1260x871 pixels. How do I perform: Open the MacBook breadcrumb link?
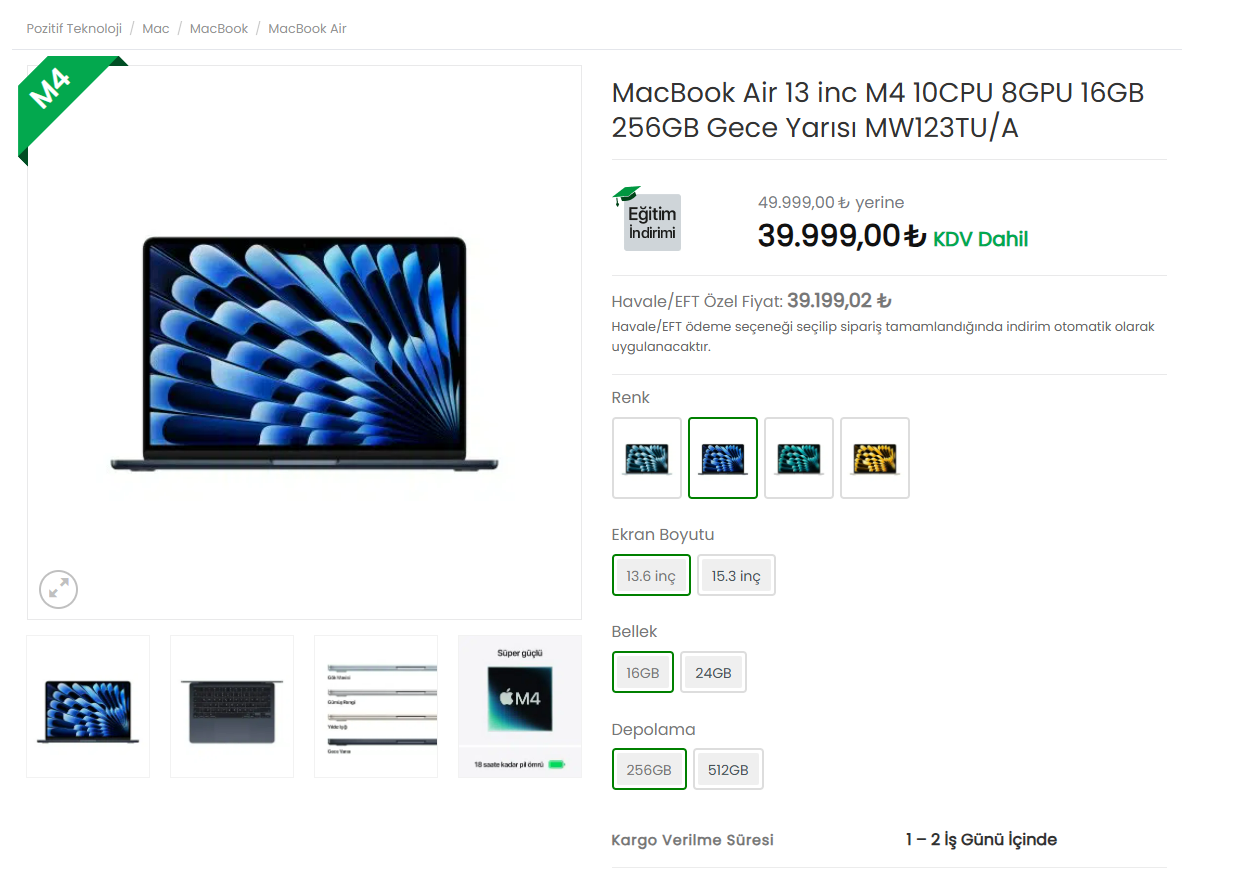pos(219,28)
